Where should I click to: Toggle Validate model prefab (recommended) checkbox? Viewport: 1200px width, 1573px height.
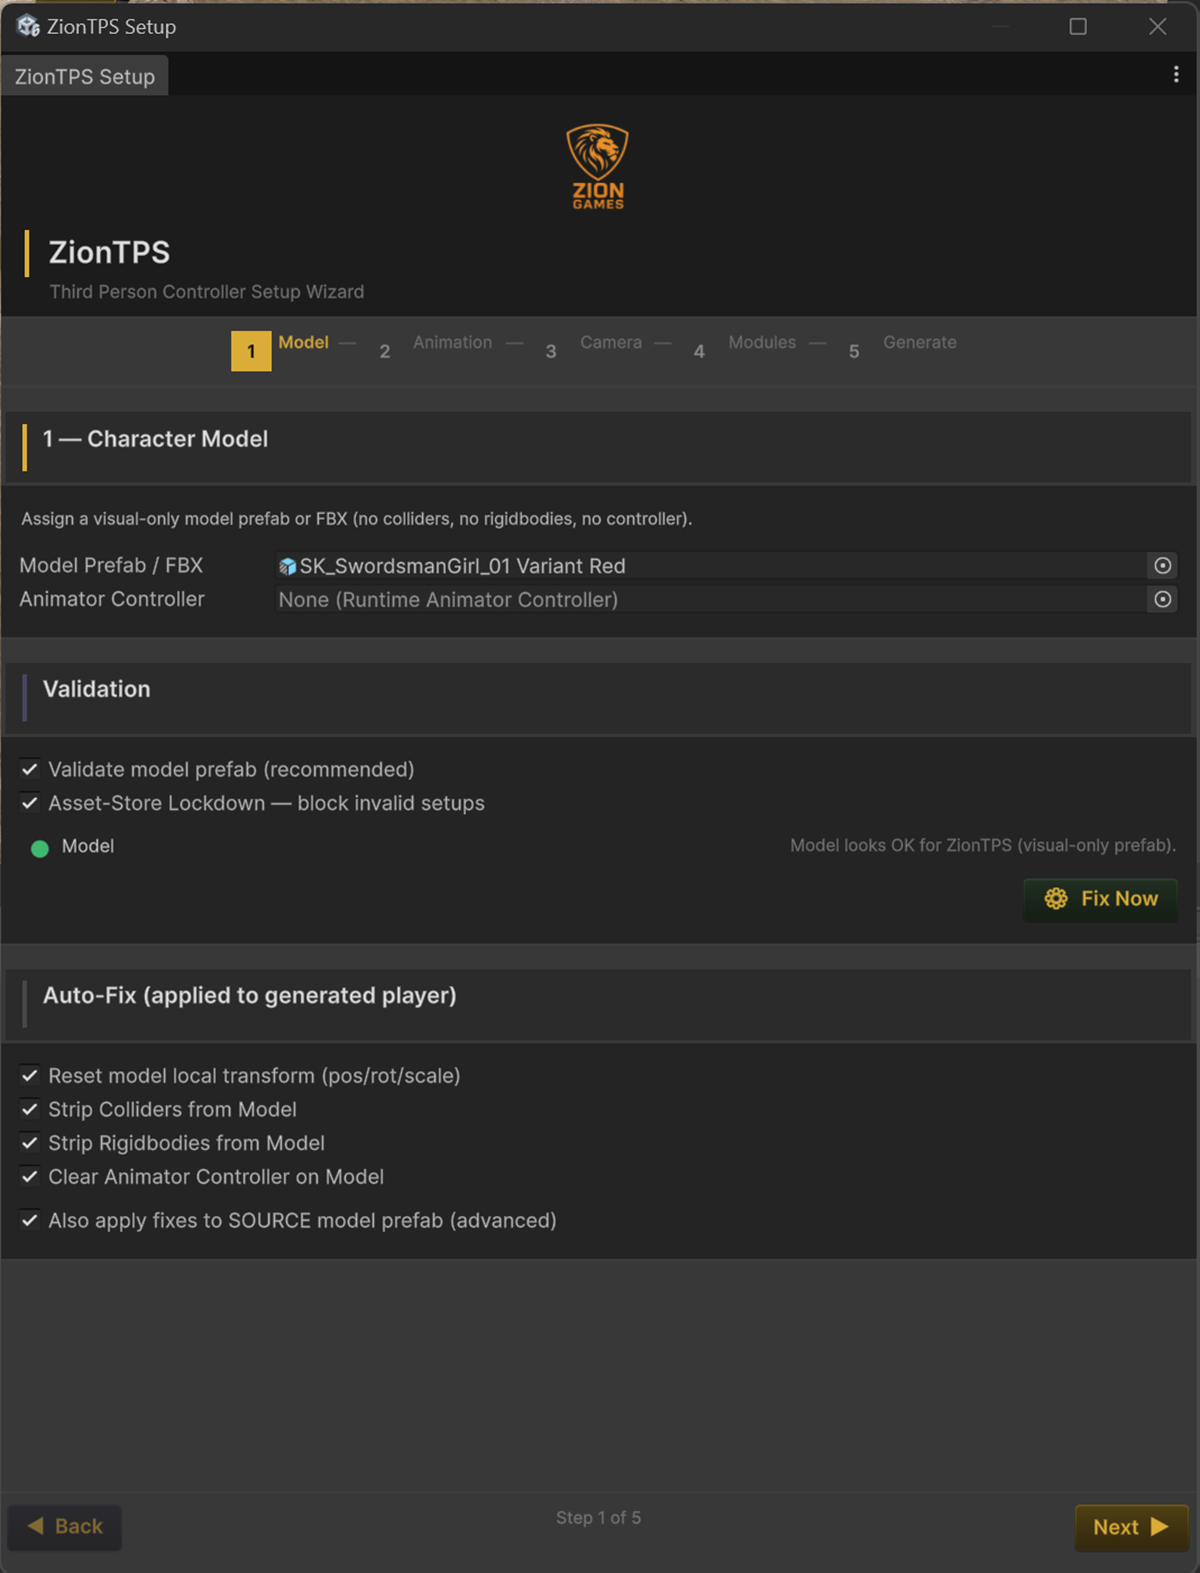point(30,769)
